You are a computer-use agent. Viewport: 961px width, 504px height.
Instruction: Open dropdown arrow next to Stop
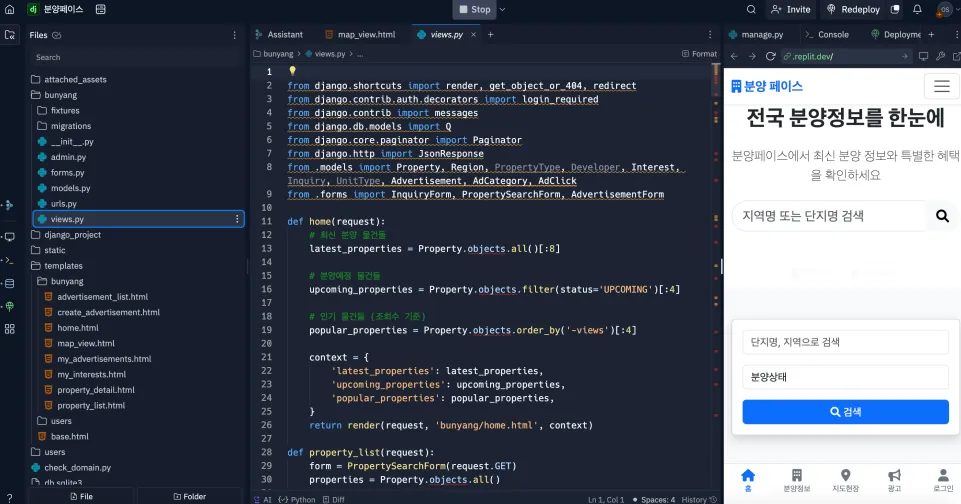(x=503, y=9)
